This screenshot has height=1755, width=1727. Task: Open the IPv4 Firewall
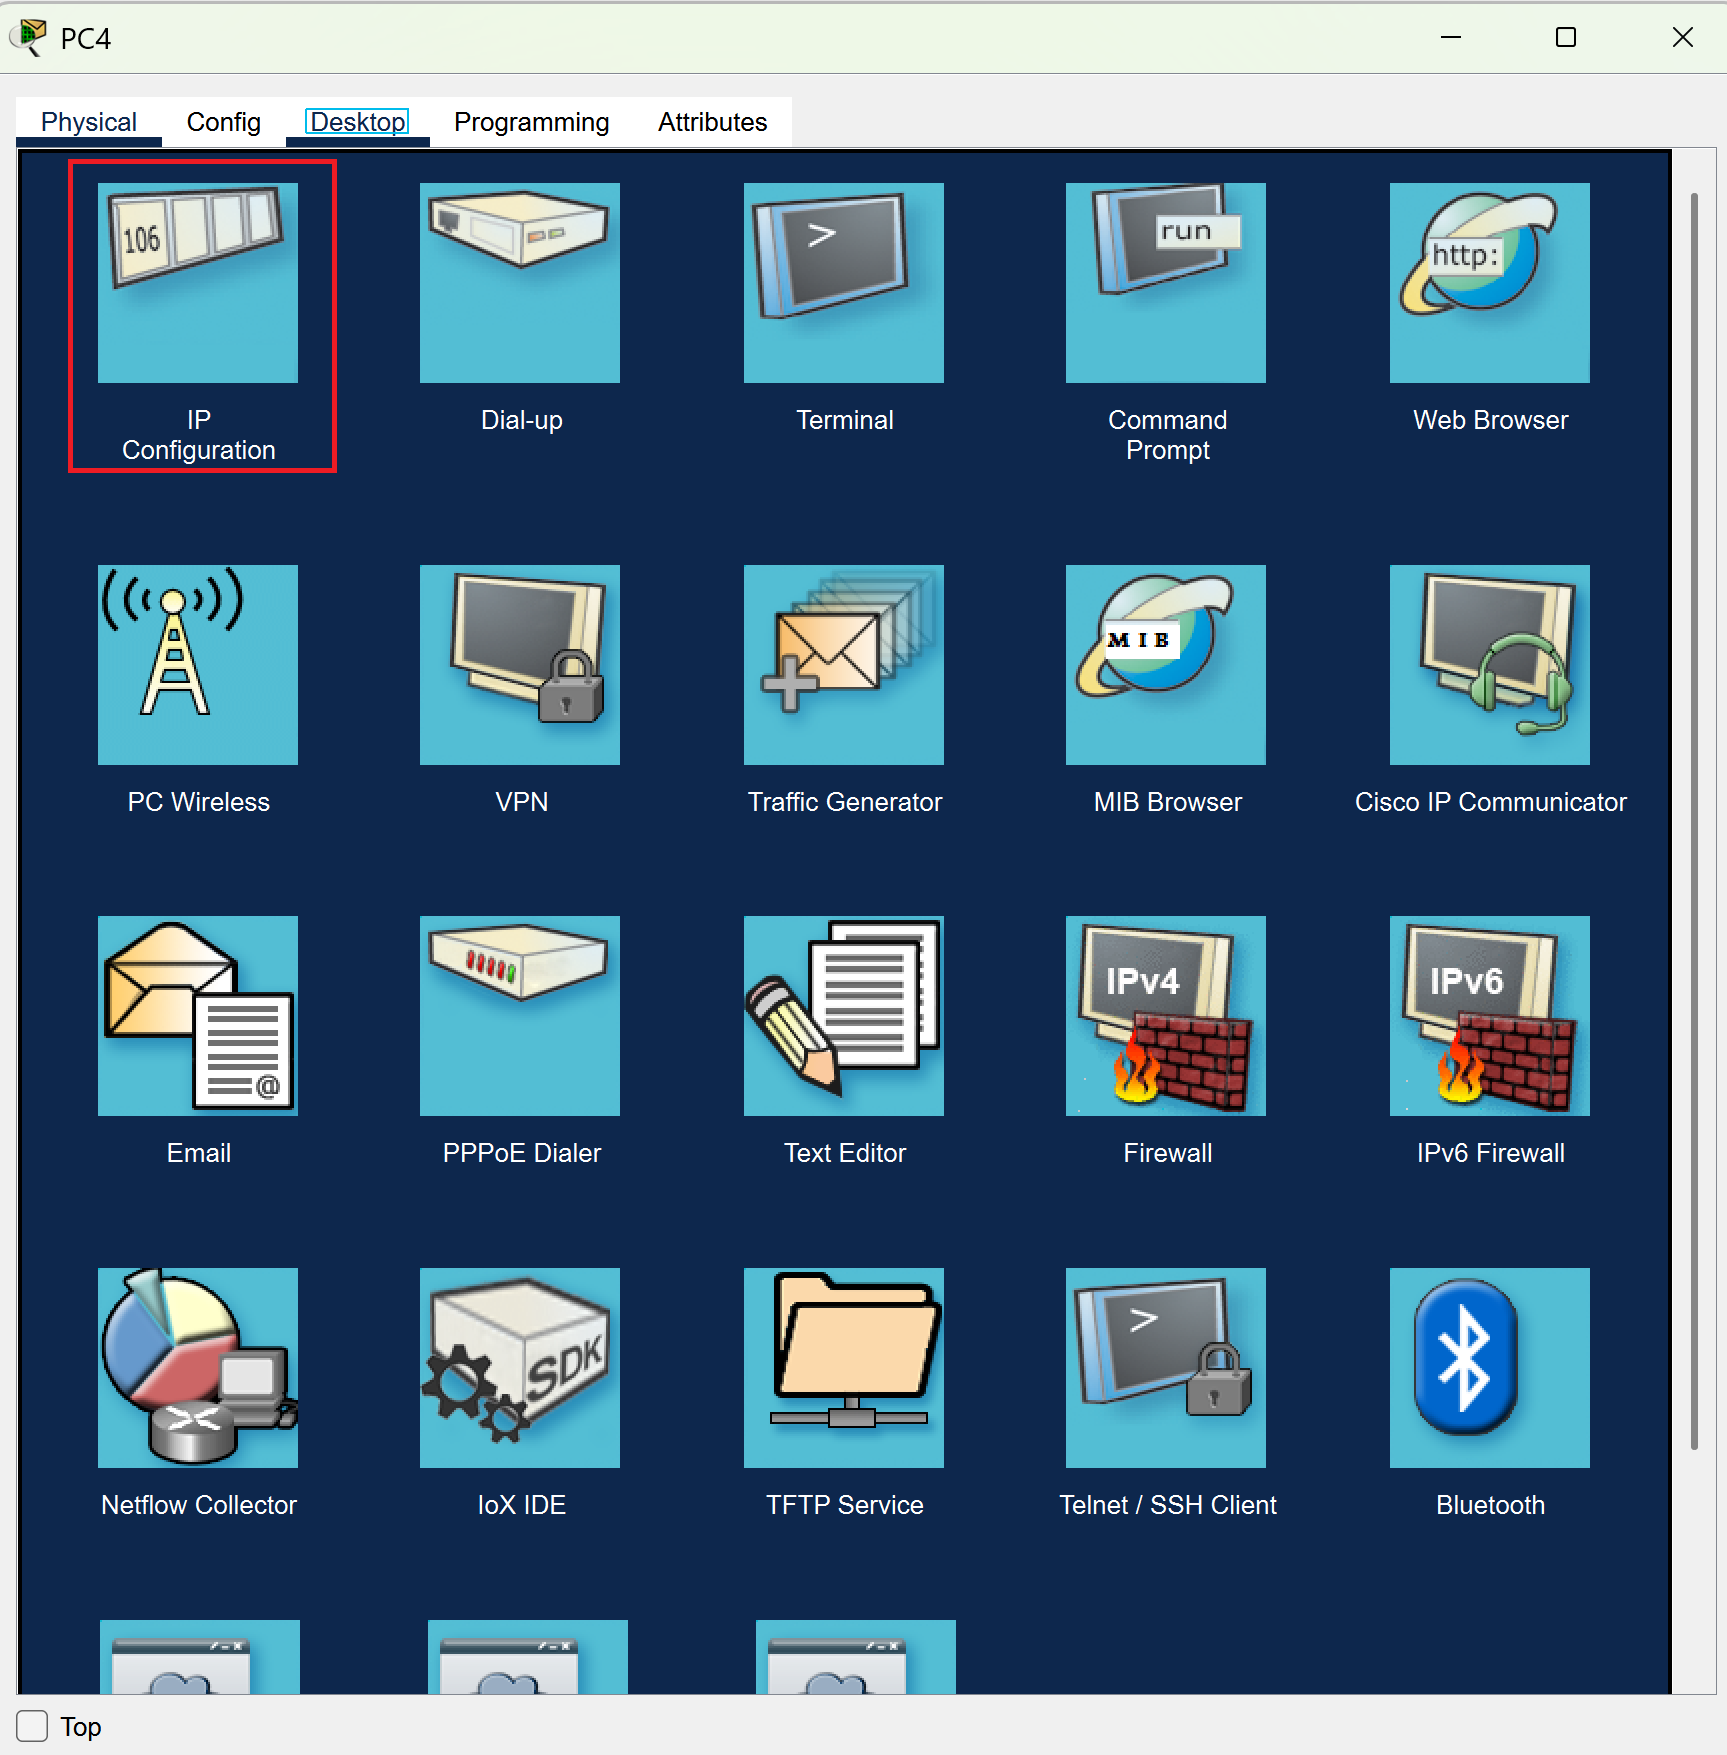tap(1166, 1016)
